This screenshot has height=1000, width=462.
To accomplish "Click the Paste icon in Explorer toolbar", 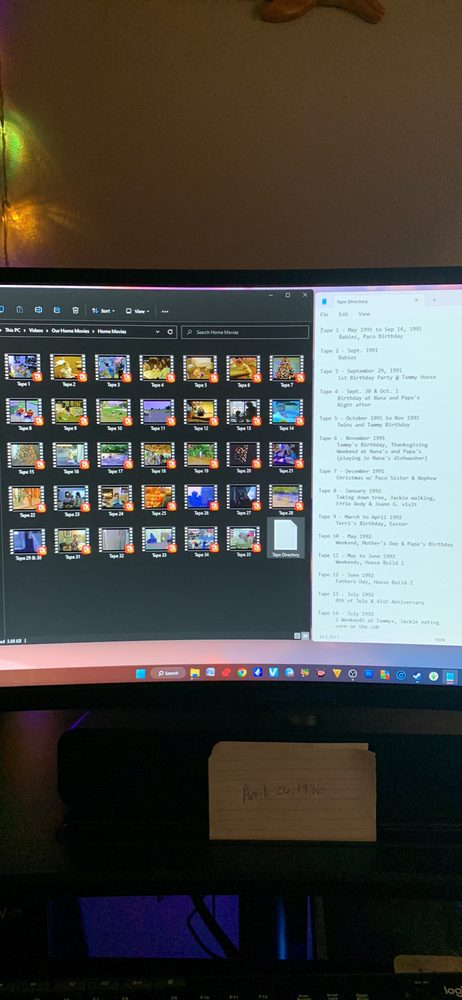I will tap(20, 310).
